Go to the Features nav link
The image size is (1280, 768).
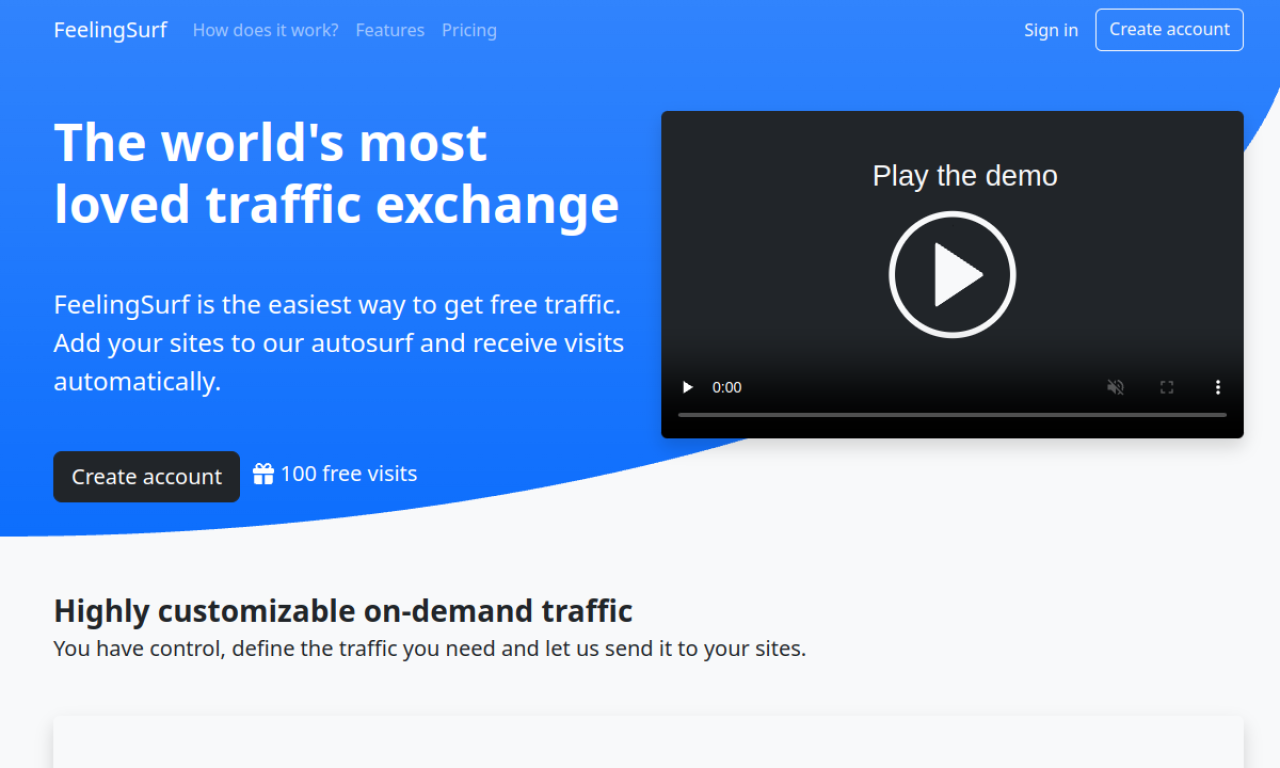tap(390, 30)
